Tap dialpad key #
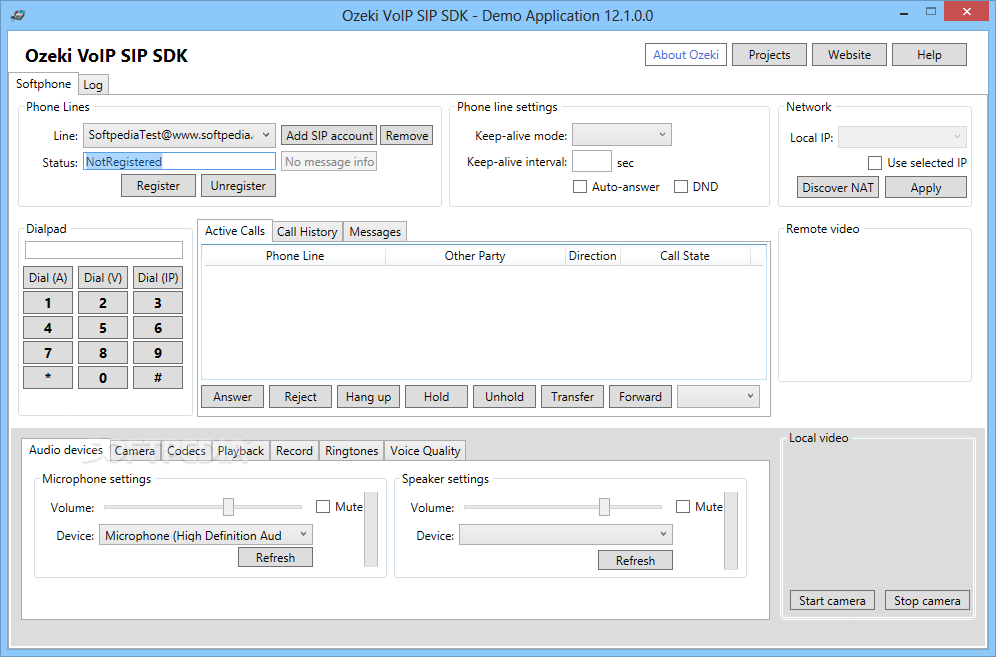Image resolution: width=996 pixels, height=657 pixels. point(158,377)
